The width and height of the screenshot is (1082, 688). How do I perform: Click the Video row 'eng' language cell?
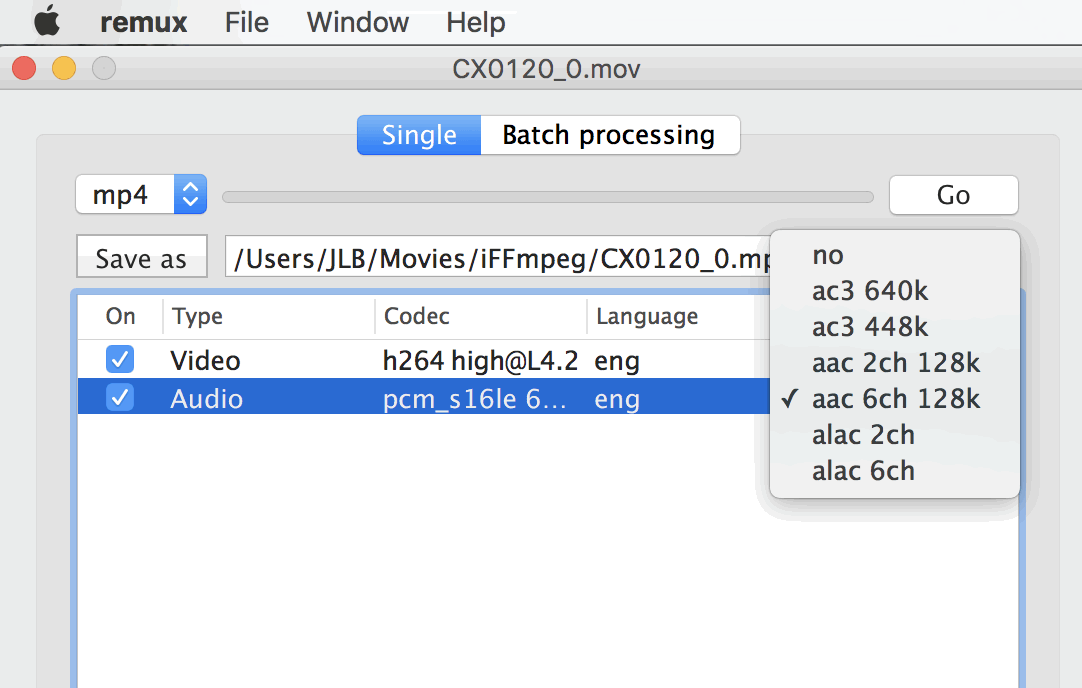tap(617, 362)
